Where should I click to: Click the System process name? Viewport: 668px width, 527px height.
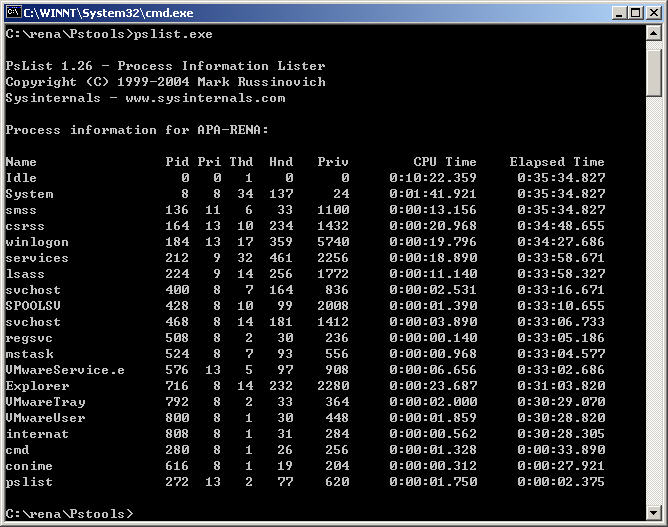(x=29, y=194)
